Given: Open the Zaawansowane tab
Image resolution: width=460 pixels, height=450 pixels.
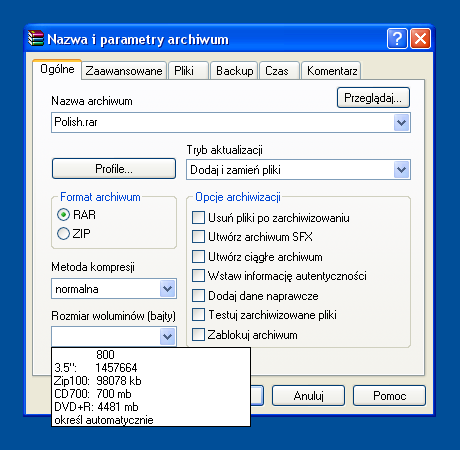Looking at the screenshot, I should [124, 71].
